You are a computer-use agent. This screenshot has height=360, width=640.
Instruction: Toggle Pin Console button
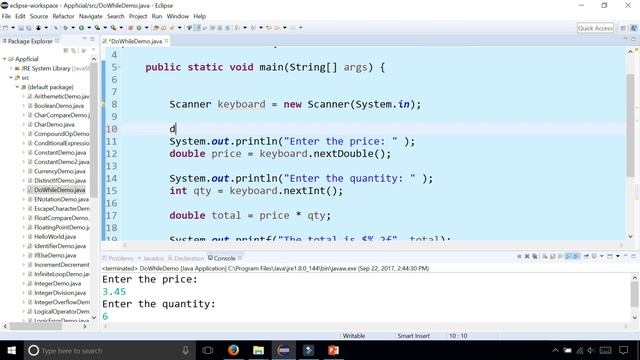click(586, 256)
